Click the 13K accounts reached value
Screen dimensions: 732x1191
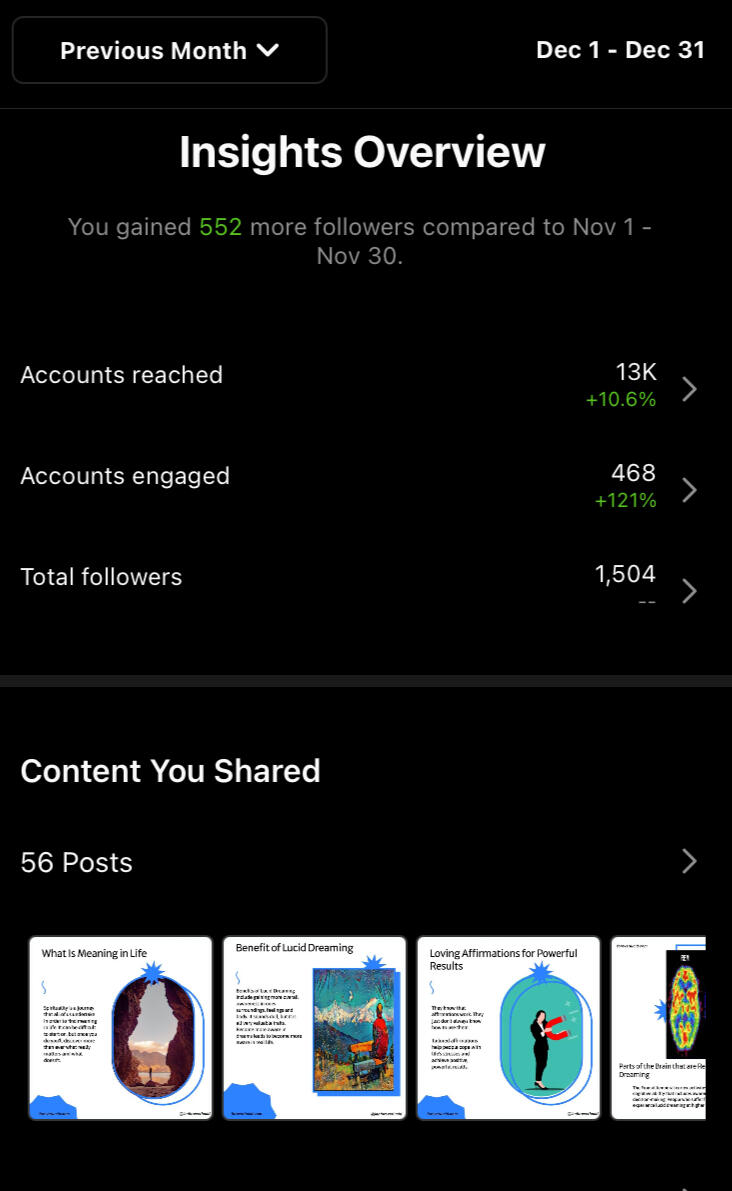636,372
